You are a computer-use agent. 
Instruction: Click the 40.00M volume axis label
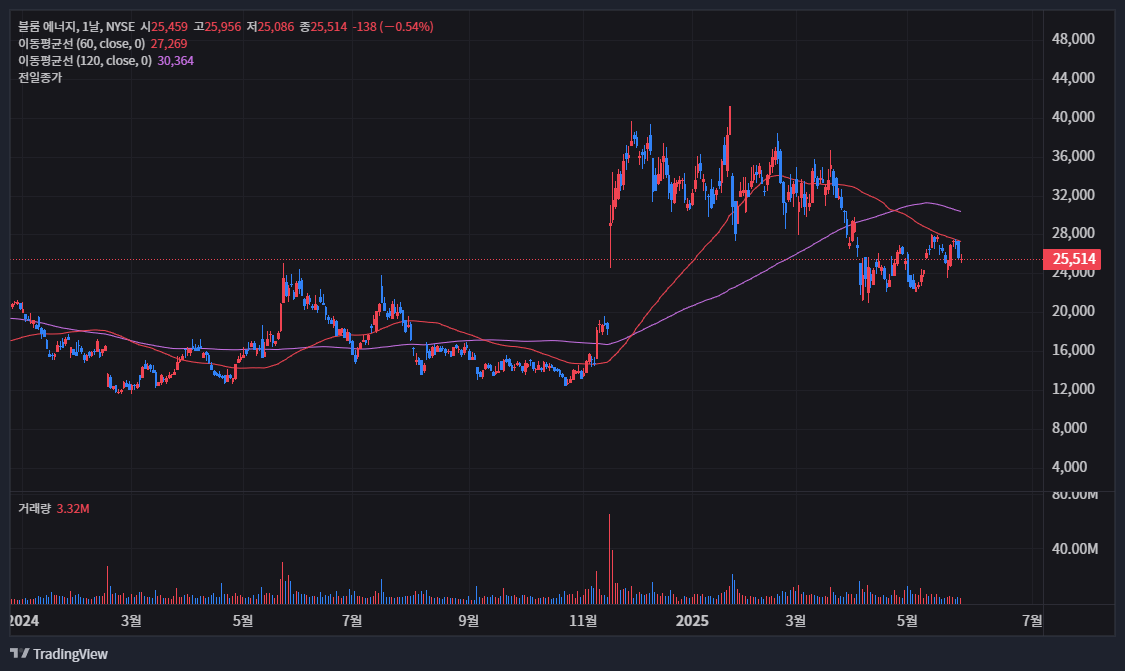tap(1075, 549)
